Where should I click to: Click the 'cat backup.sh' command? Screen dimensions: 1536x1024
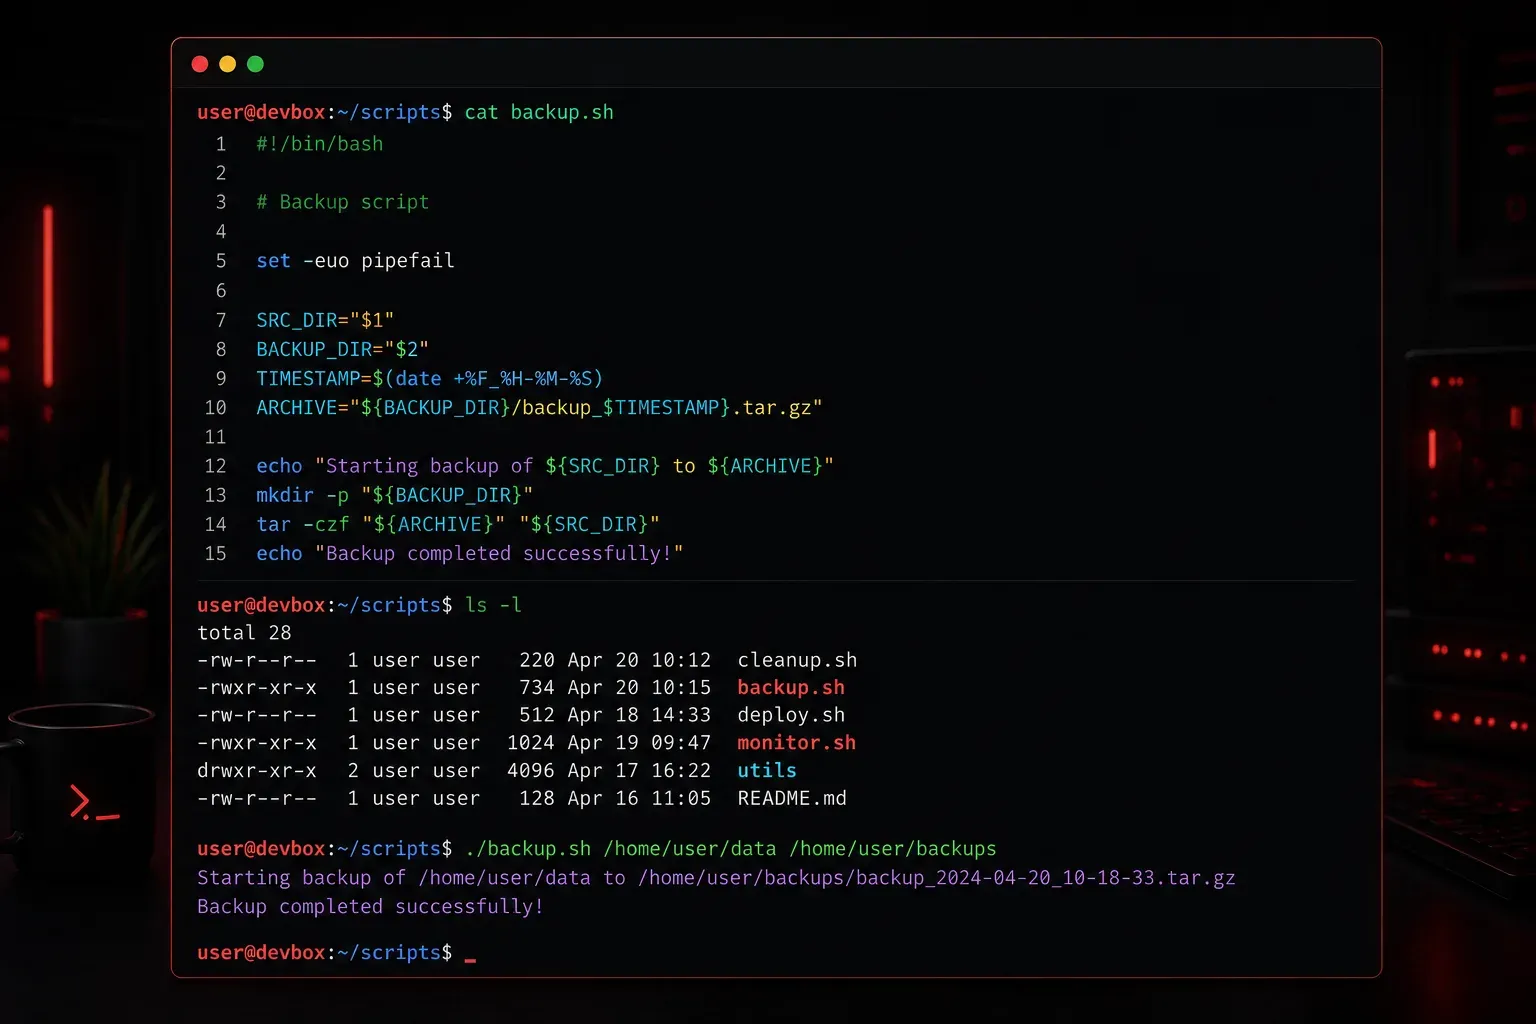pos(539,112)
